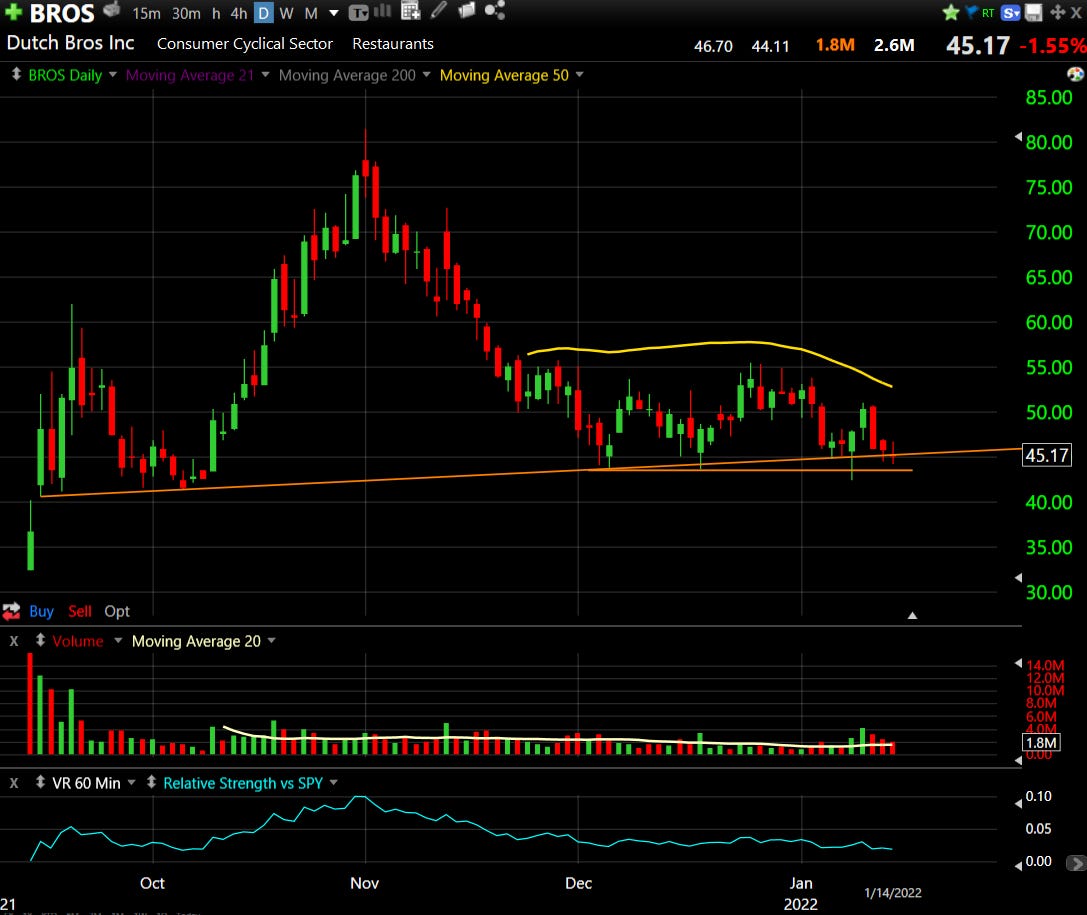Screen dimensions: 1087x915
Task: Click the 44.11 low value
Action: (x=770, y=46)
